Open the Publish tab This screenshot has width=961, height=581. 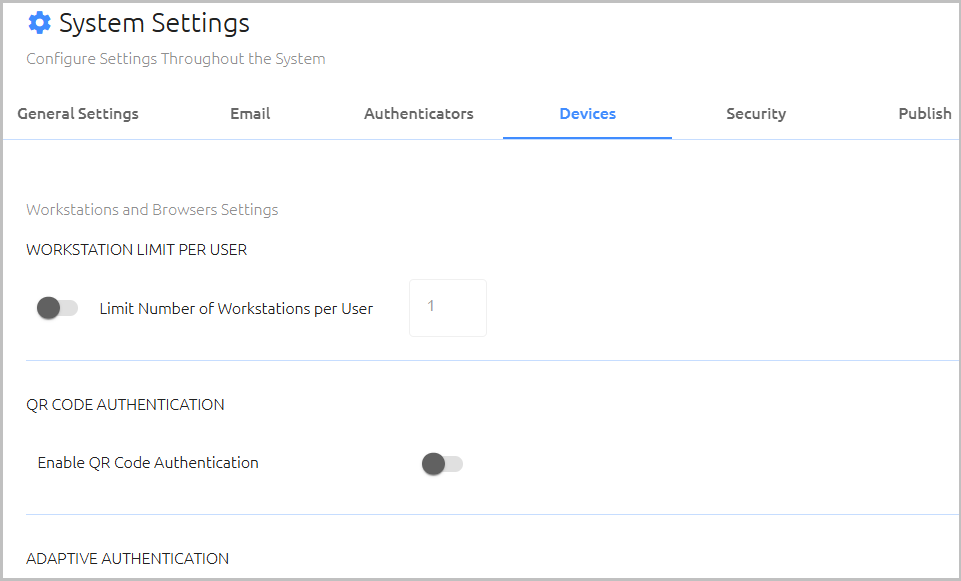pos(925,113)
